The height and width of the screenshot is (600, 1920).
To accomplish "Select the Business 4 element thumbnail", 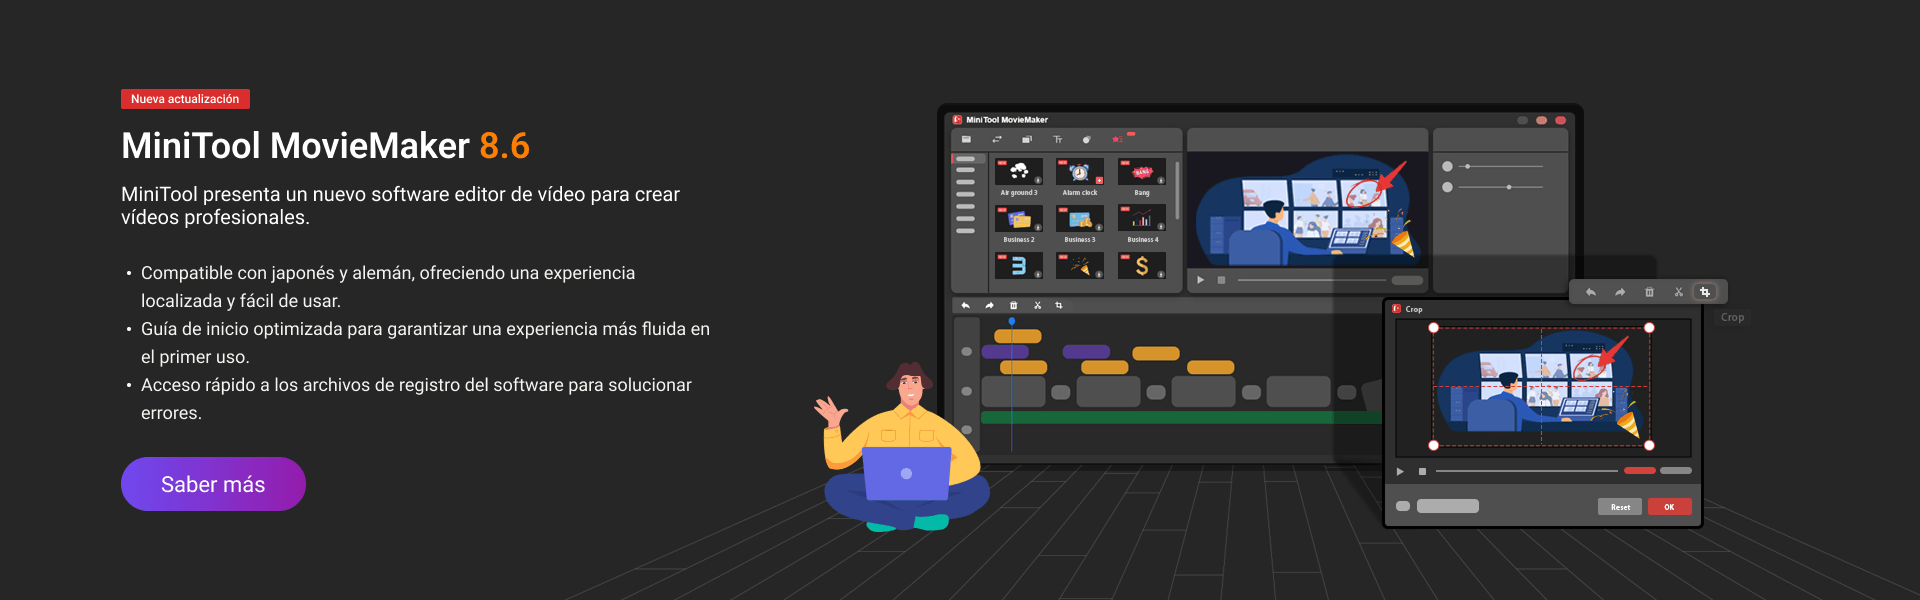I will (1142, 218).
